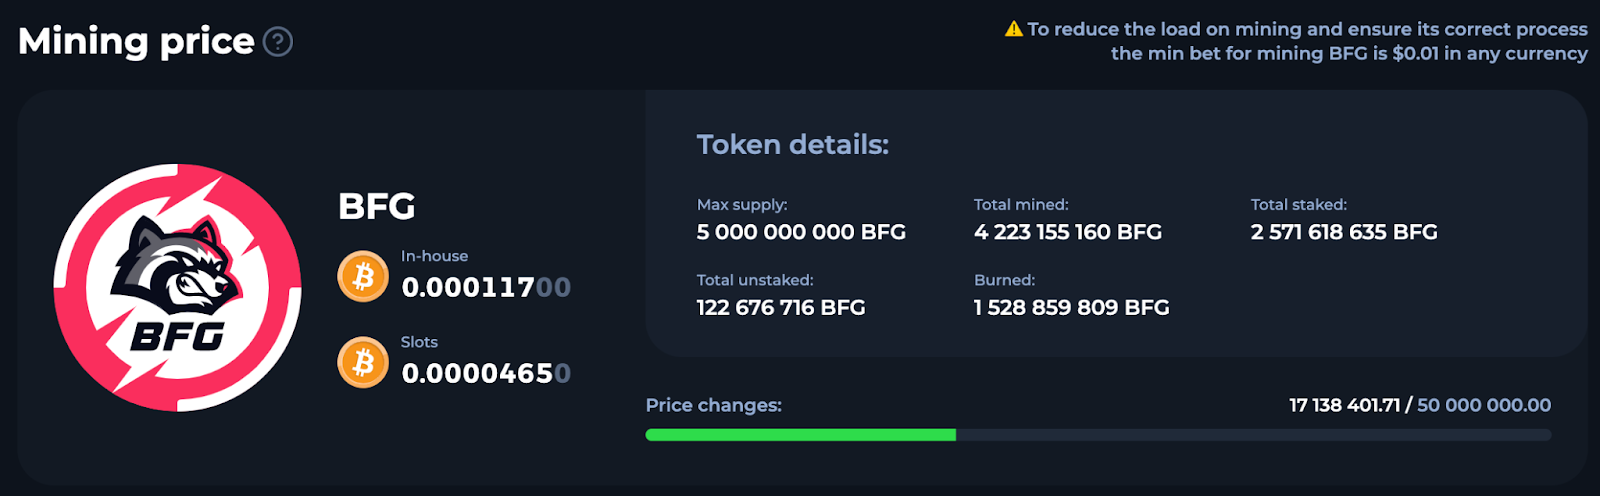This screenshot has width=1600, height=496.
Task: Click the Total unstaked value
Action: click(x=780, y=308)
